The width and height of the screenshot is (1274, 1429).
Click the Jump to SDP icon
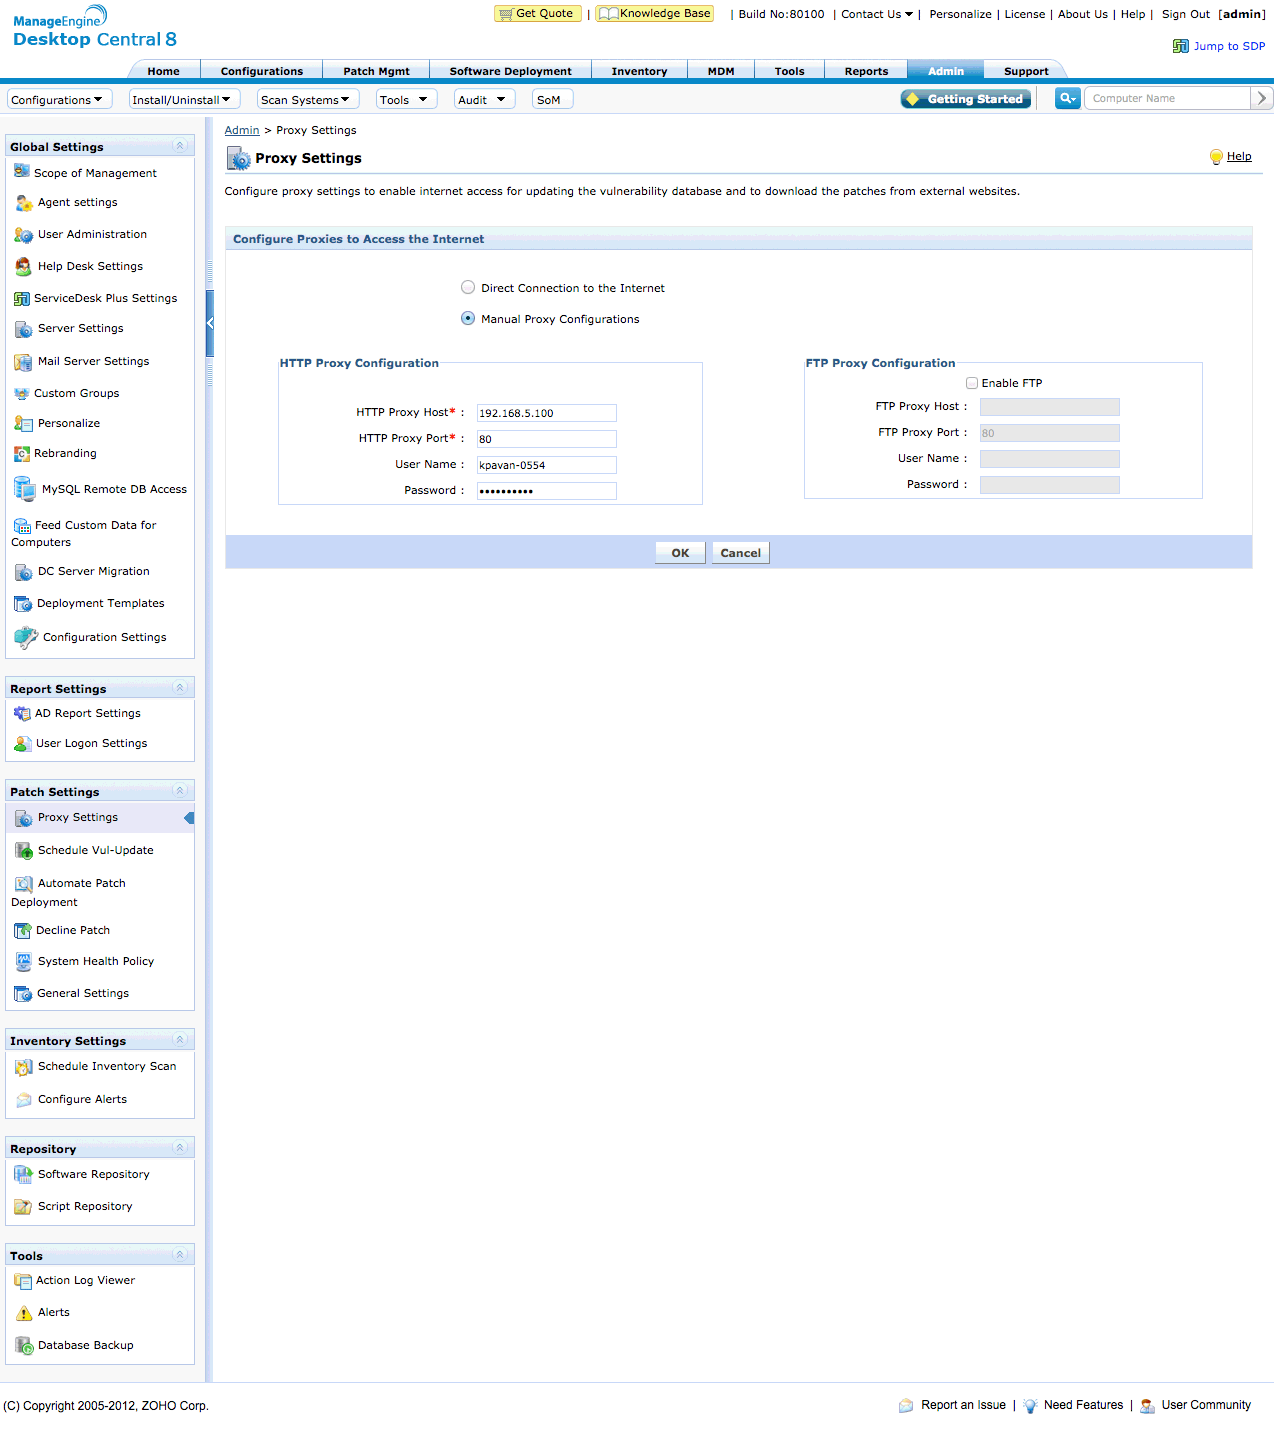1181,46
